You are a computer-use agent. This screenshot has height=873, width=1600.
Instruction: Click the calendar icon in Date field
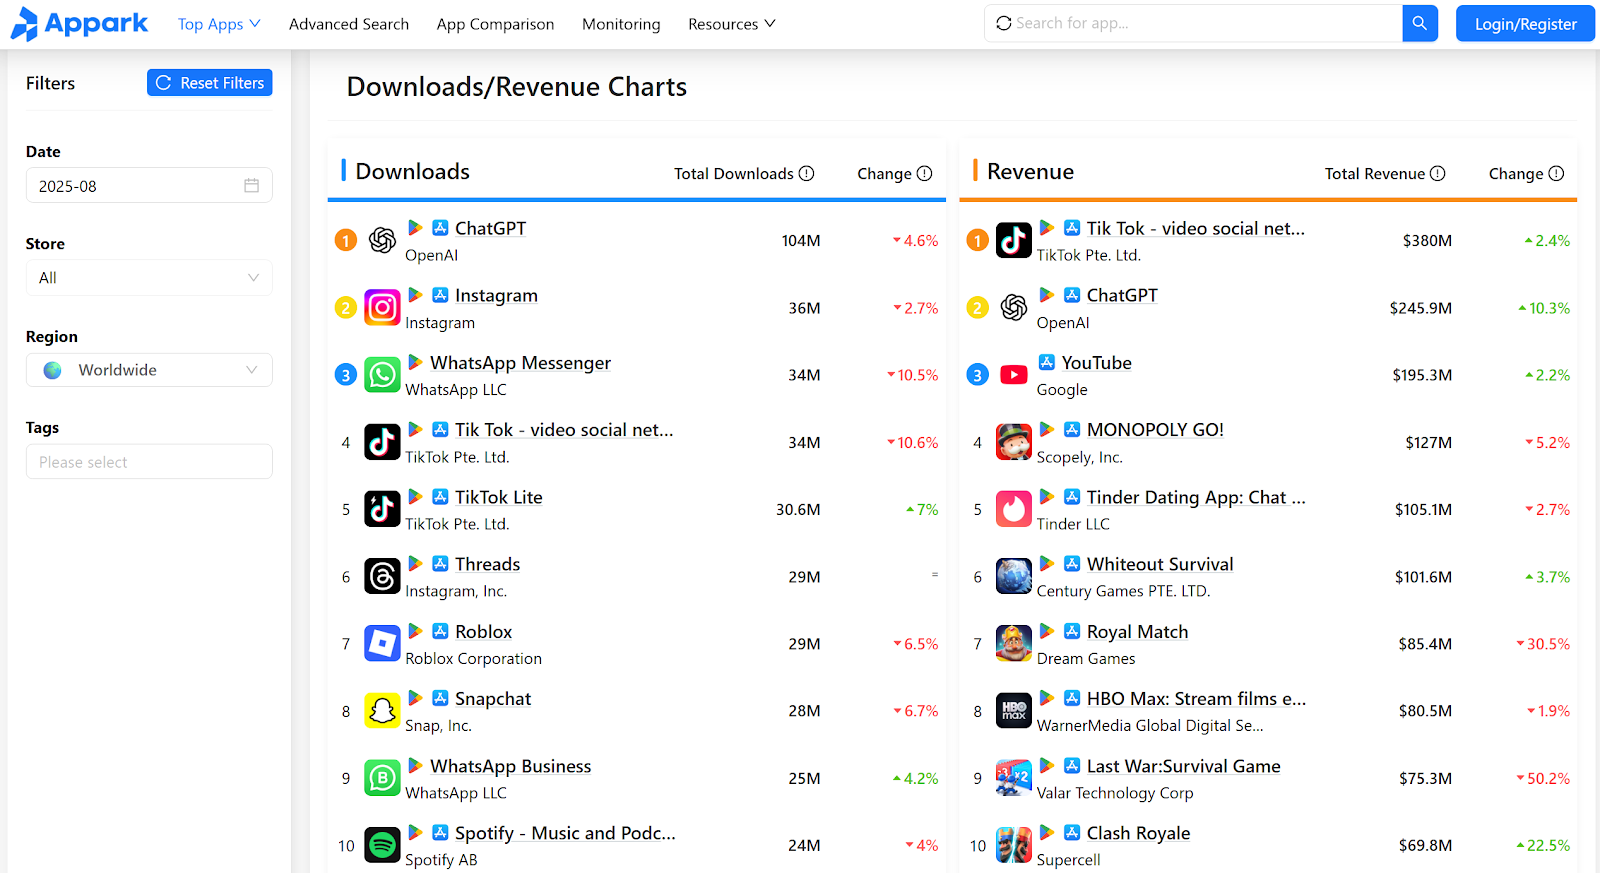coord(251,186)
